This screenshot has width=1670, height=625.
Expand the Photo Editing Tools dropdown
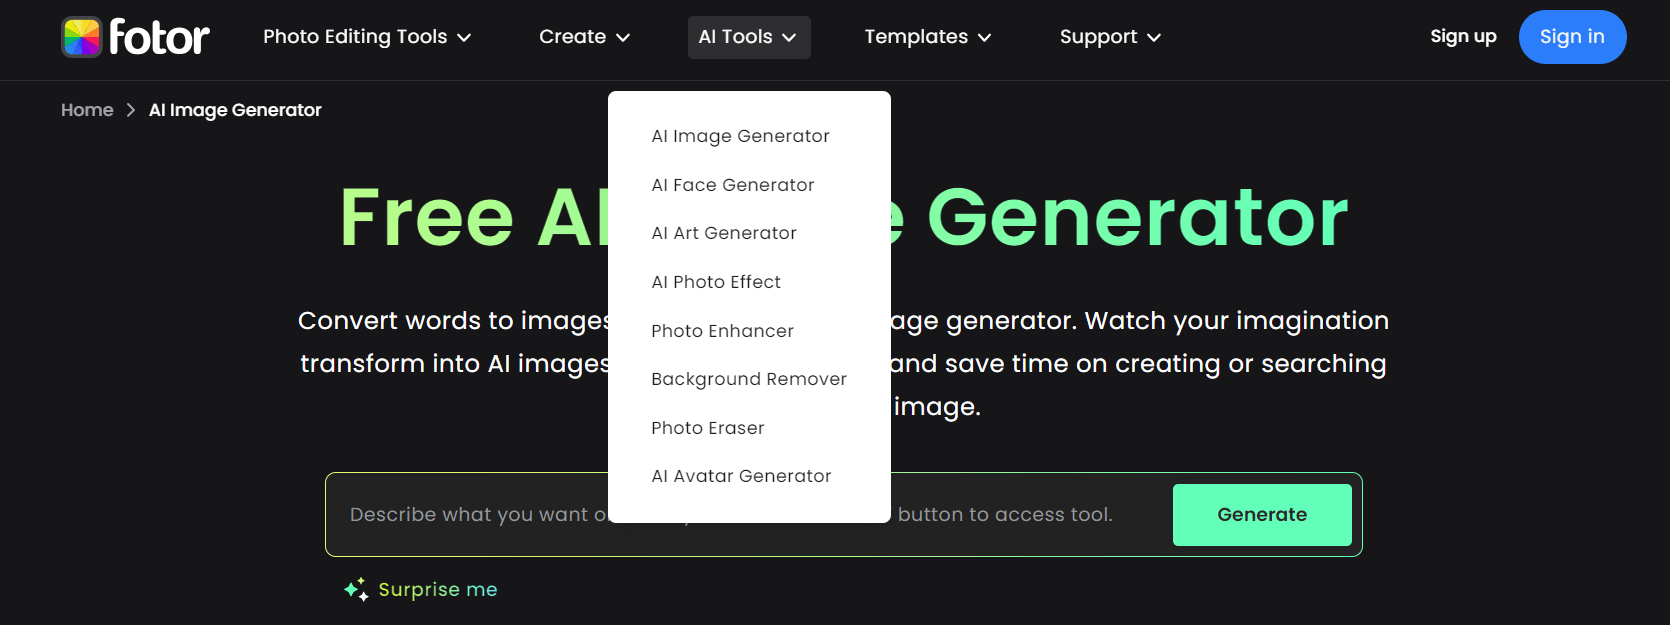(x=366, y=37)
